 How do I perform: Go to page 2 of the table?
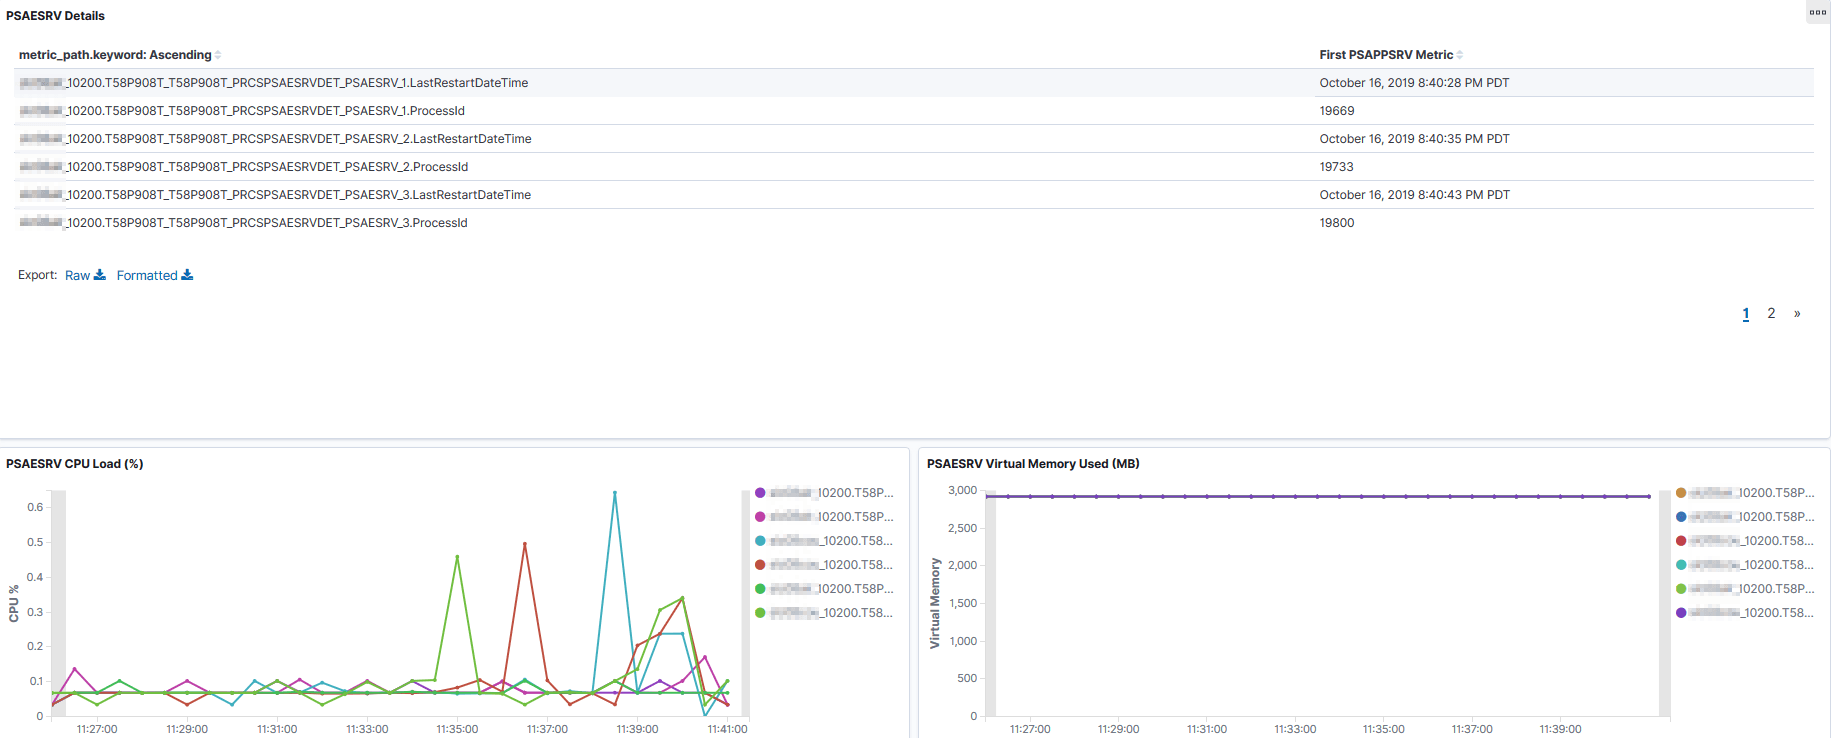[1771, 313]
